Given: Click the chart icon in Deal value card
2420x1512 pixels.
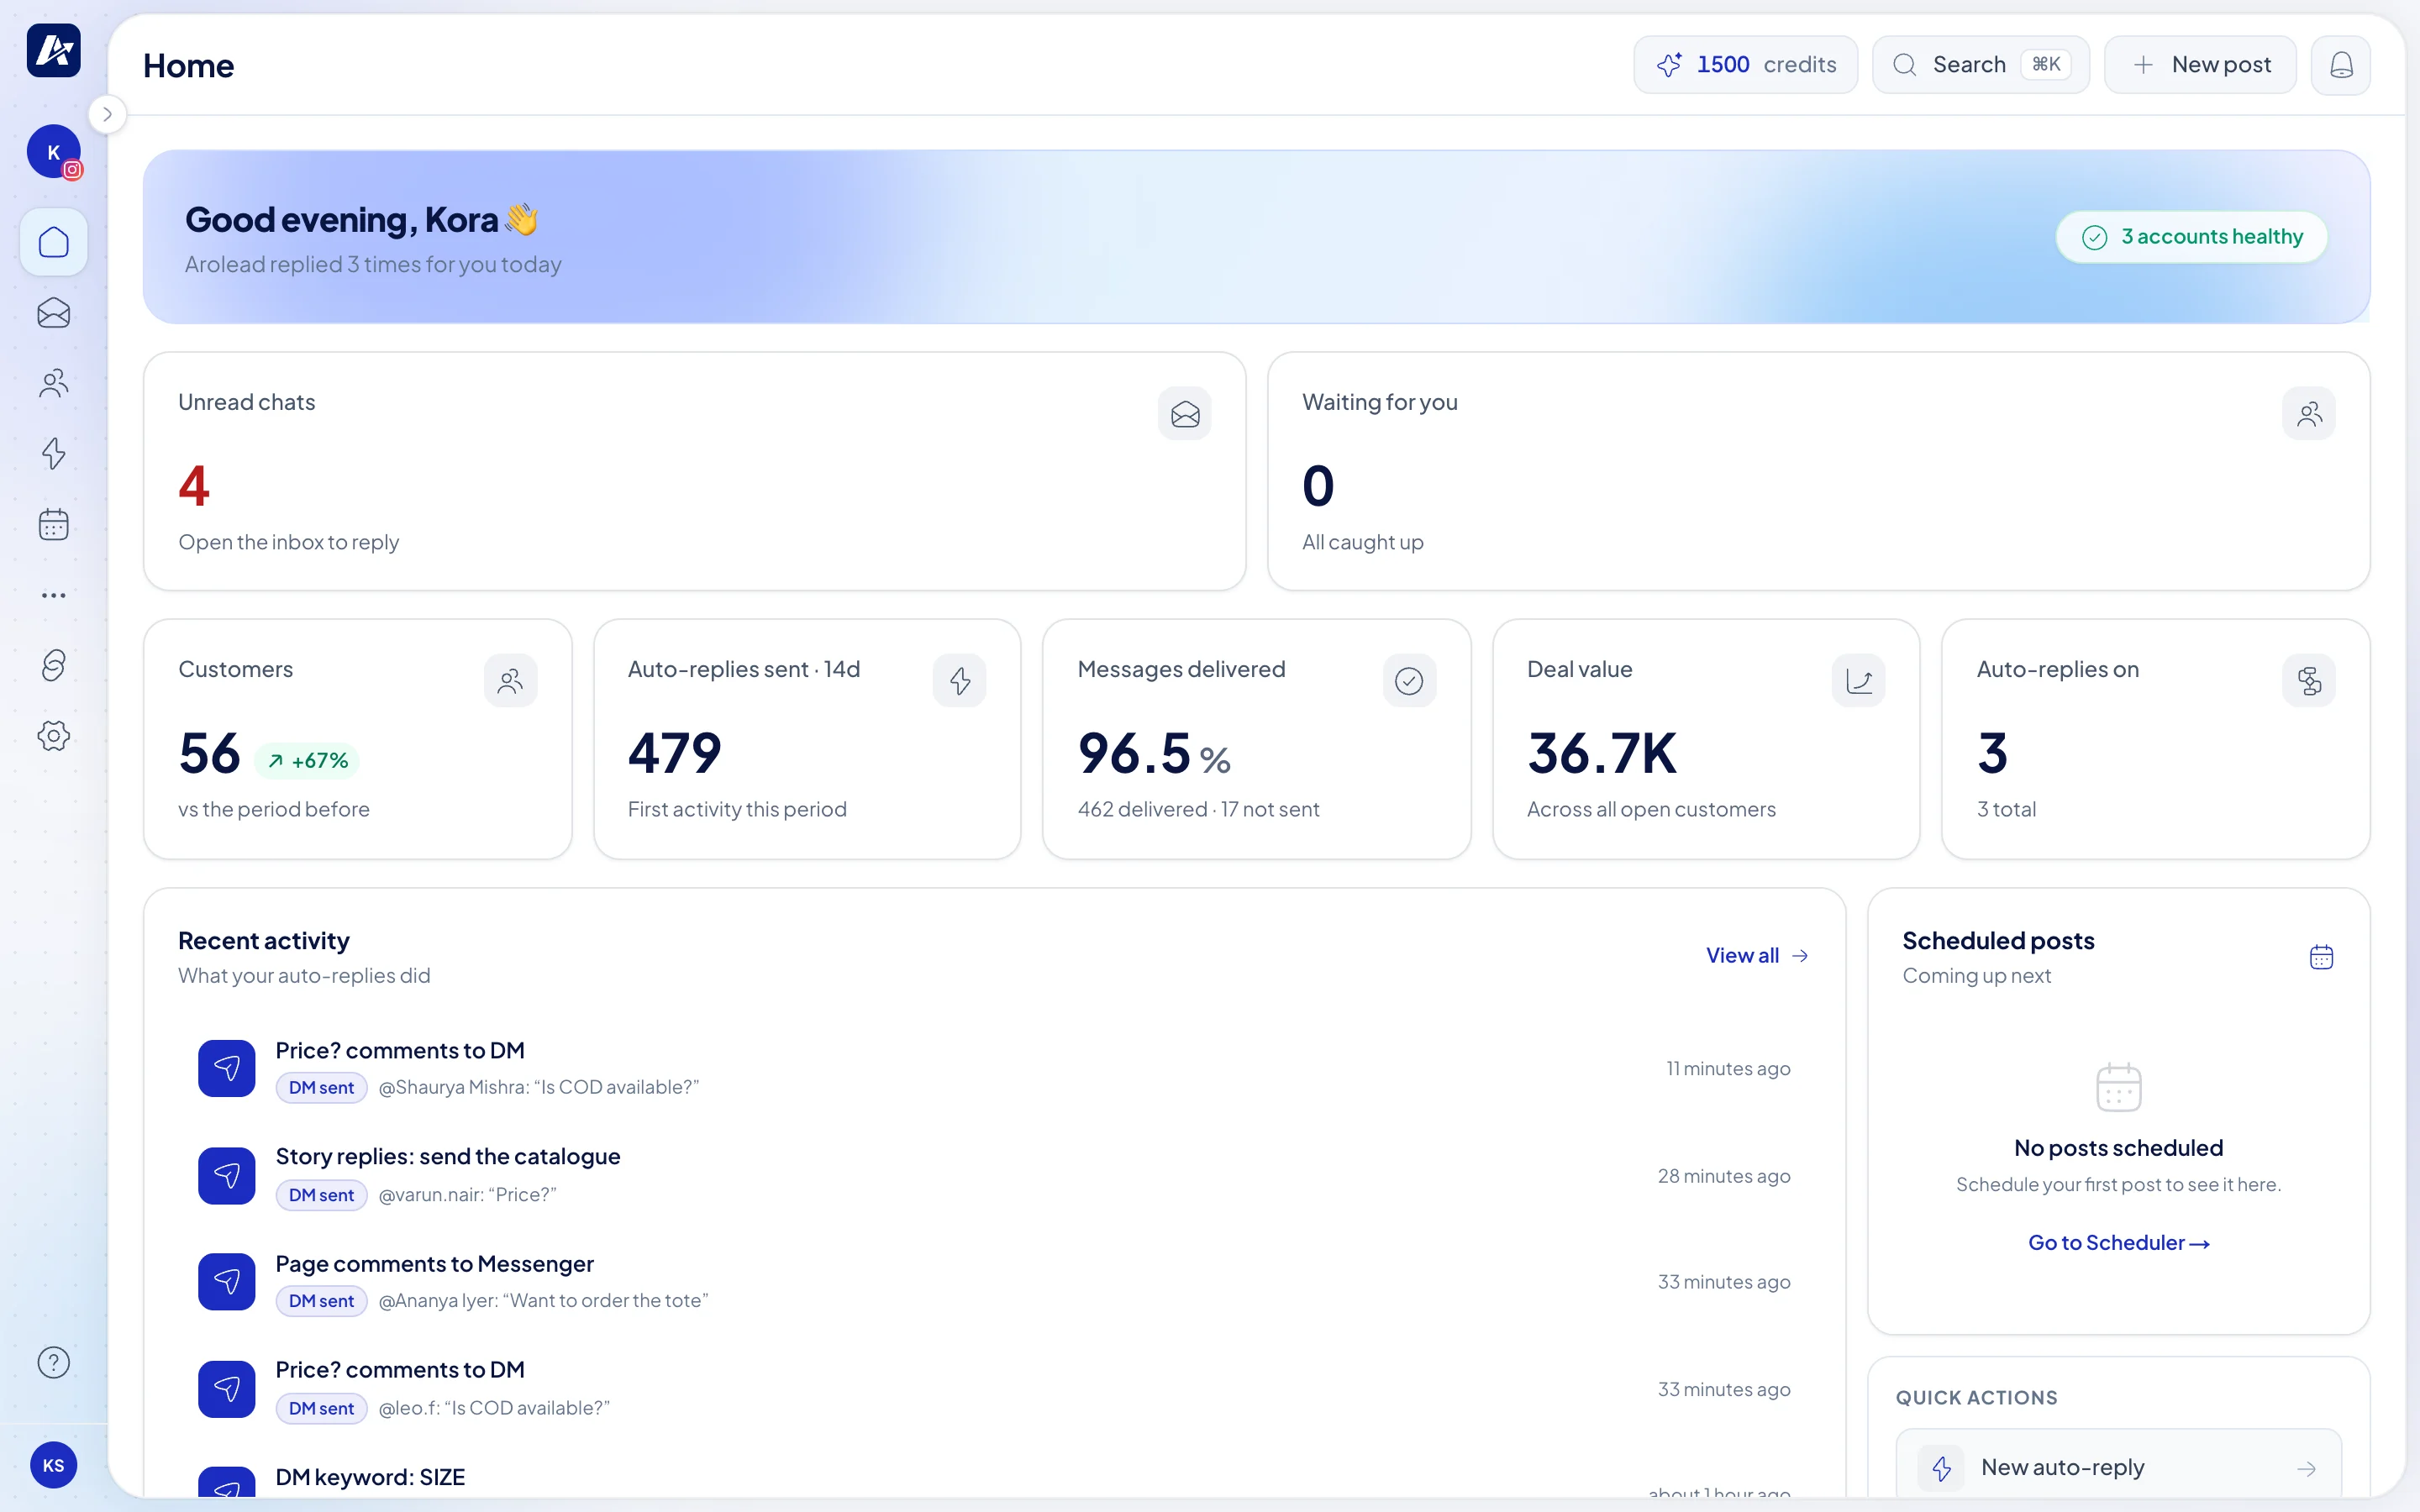Looking at the screenshot, I should coord(1859,681).
